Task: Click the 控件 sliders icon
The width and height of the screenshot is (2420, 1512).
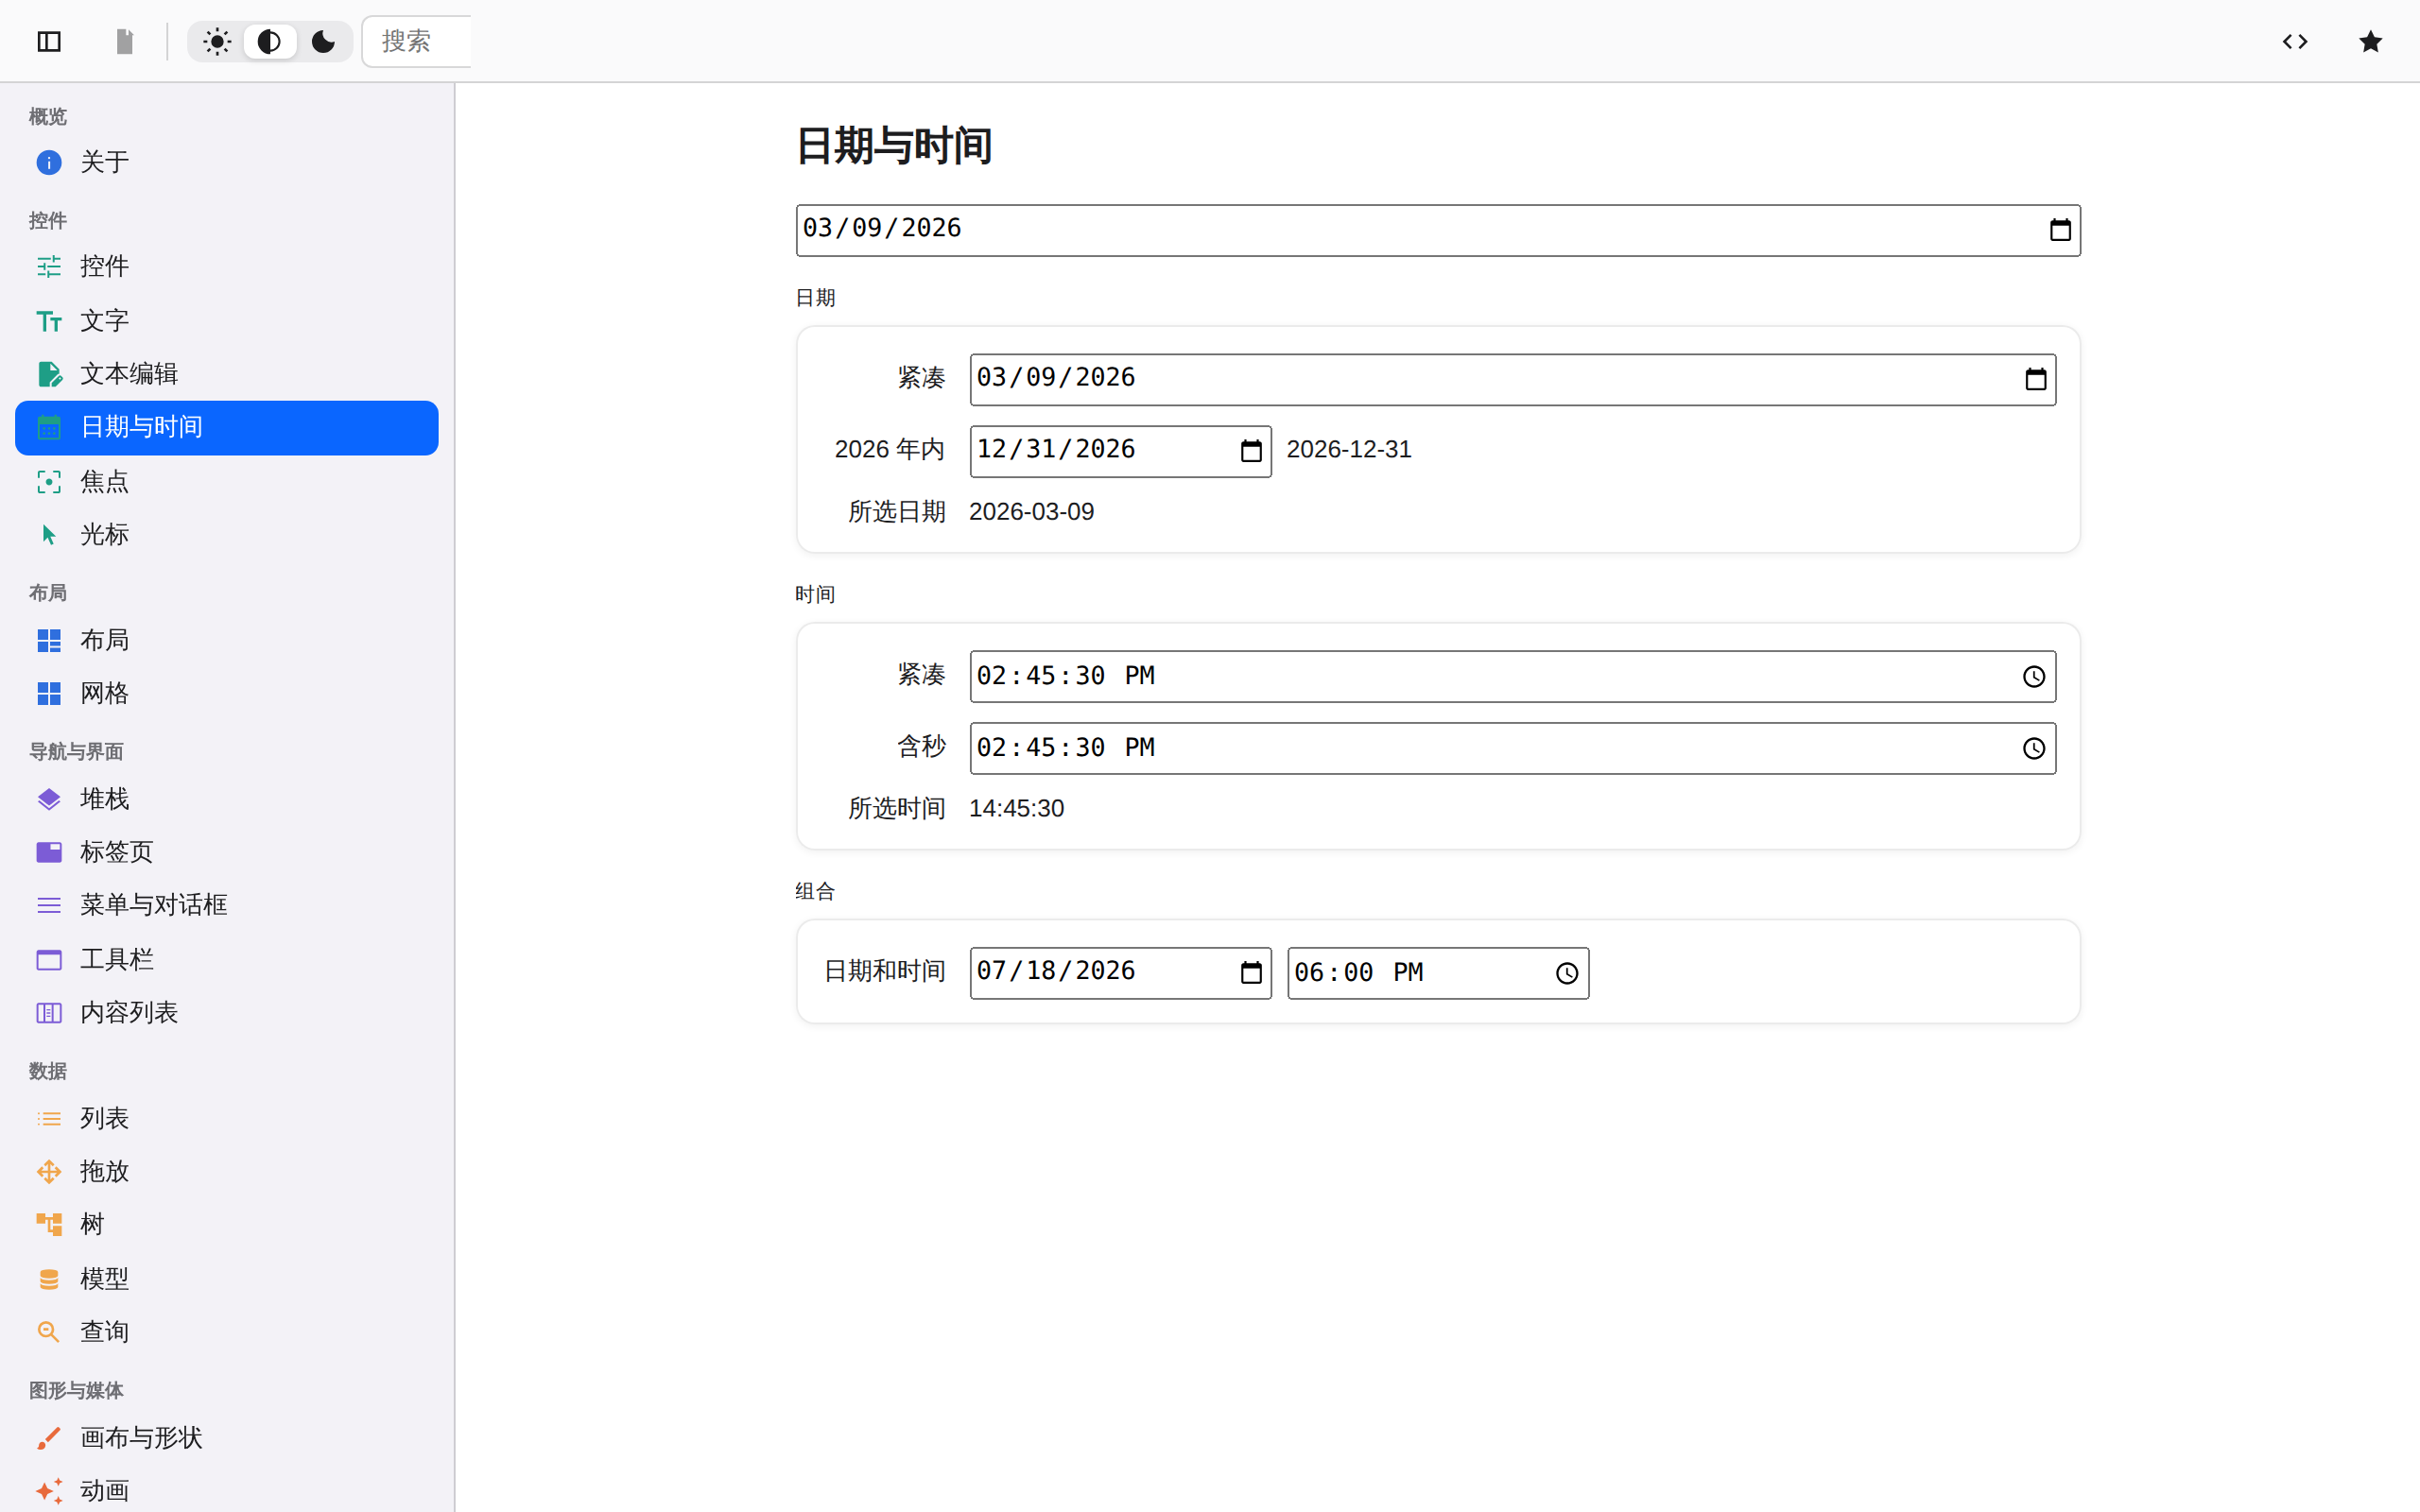Action: pyautogui.click(x=49, y=266)
